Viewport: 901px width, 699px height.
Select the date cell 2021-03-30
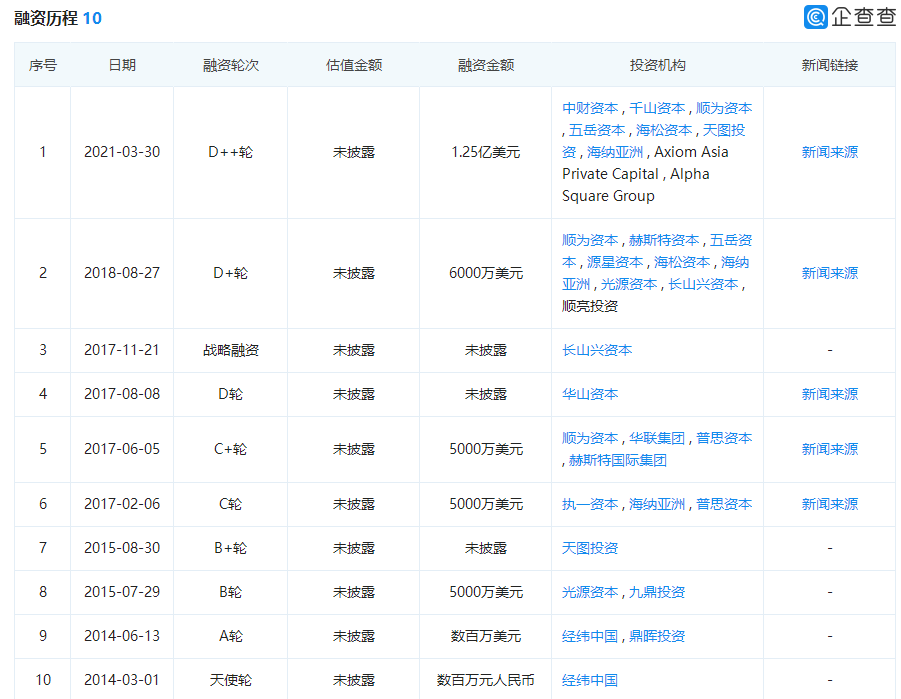[x=122, y=152]
